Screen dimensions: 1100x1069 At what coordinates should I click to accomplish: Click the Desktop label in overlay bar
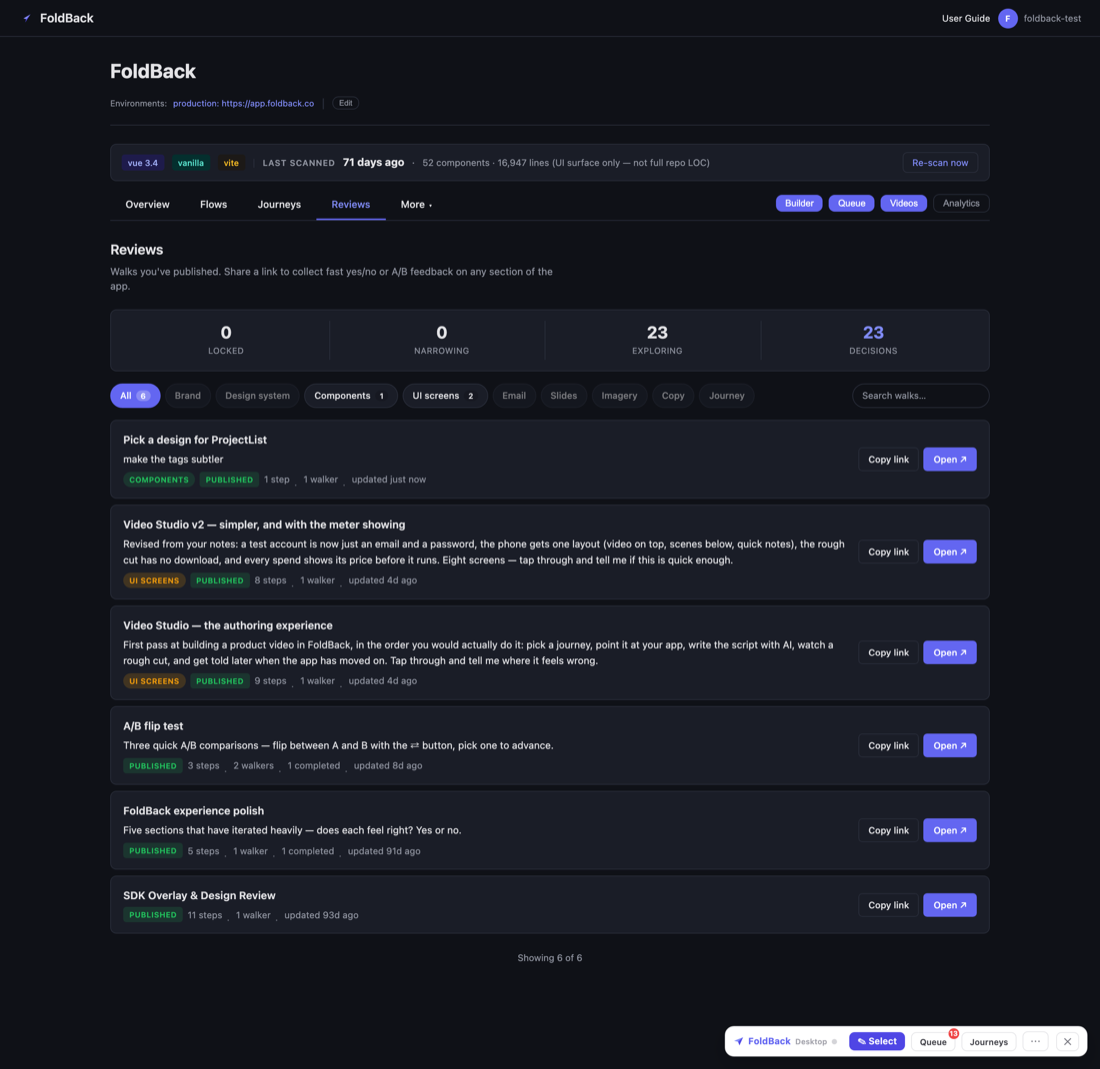tap(811, 1042)
